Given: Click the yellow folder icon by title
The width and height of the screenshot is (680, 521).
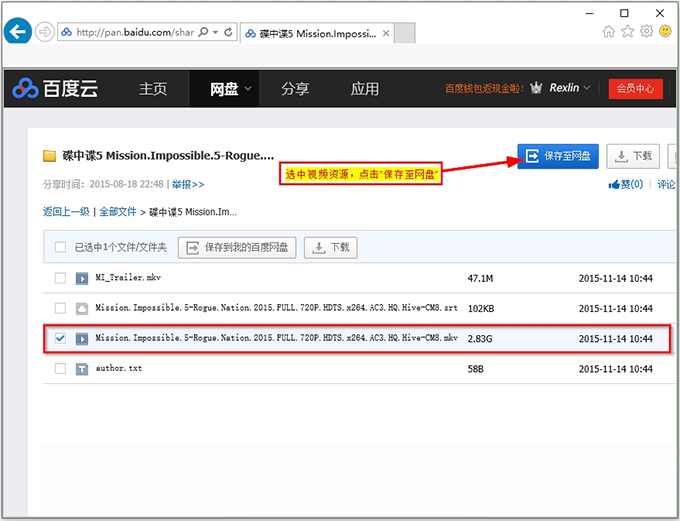Looking at the screenshot, I should [49, 156].
